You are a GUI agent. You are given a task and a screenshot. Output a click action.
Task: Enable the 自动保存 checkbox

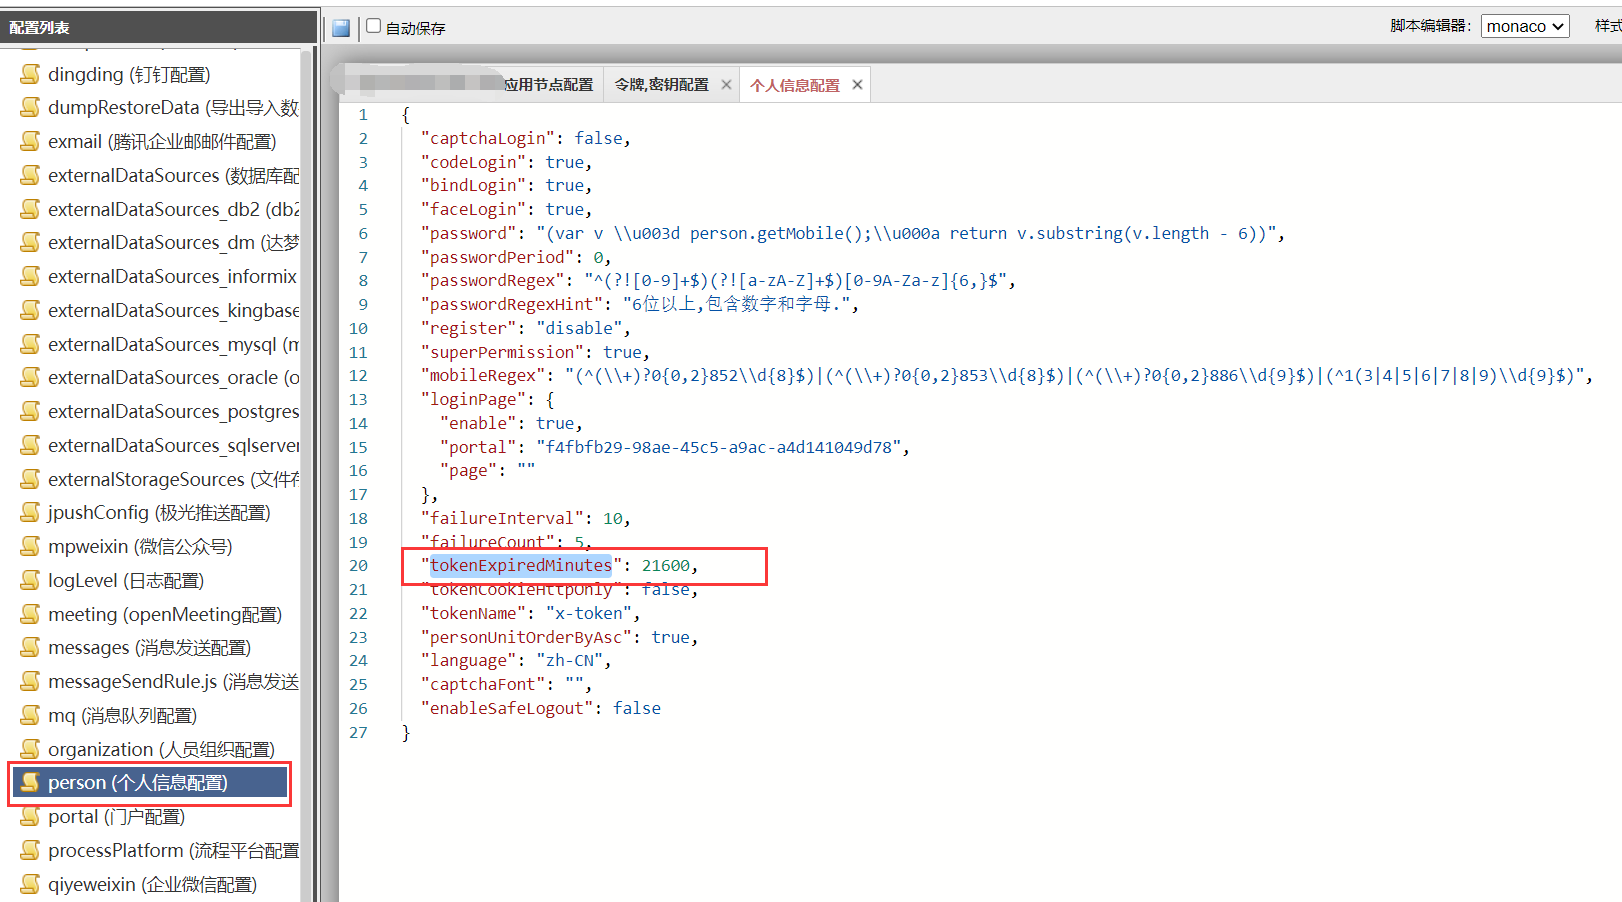point(374,26)
